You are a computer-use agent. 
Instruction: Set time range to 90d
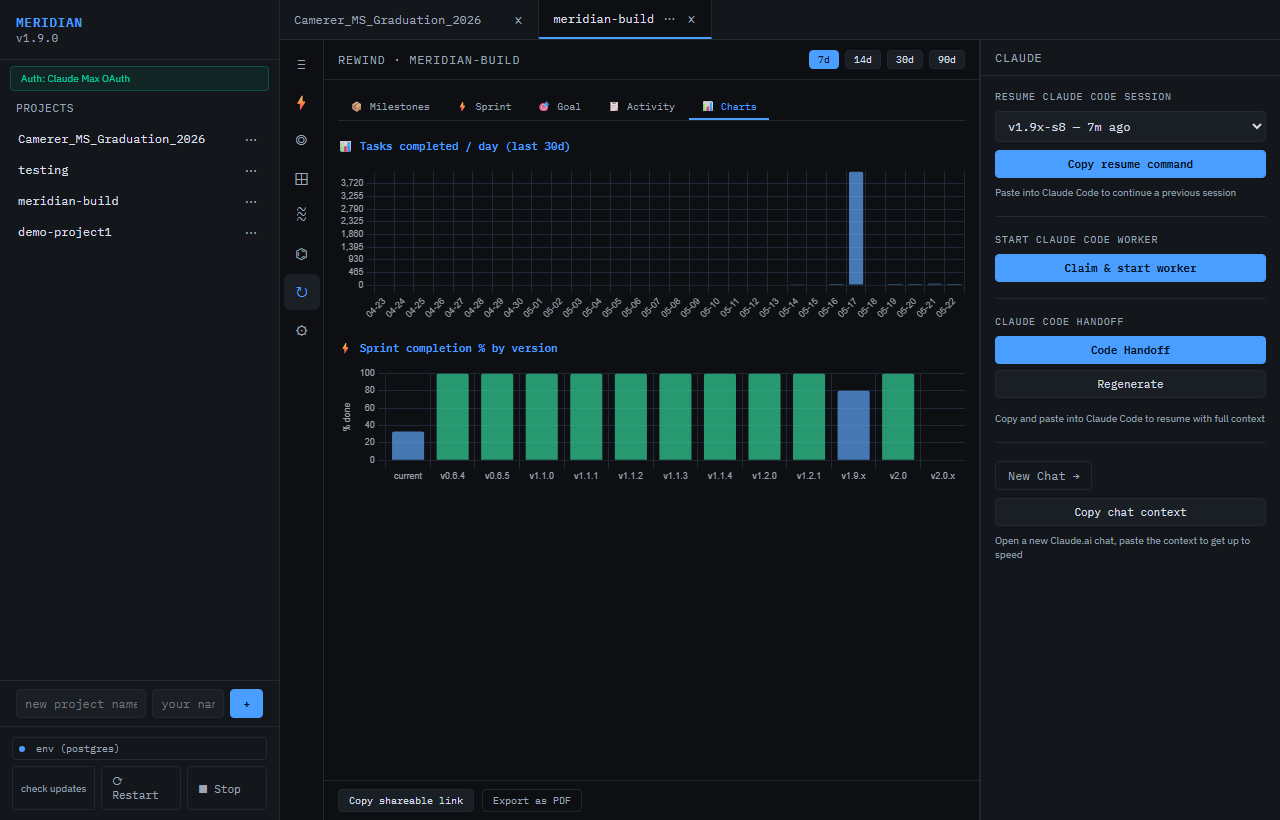pyautogui.click(x=946, y=60)
